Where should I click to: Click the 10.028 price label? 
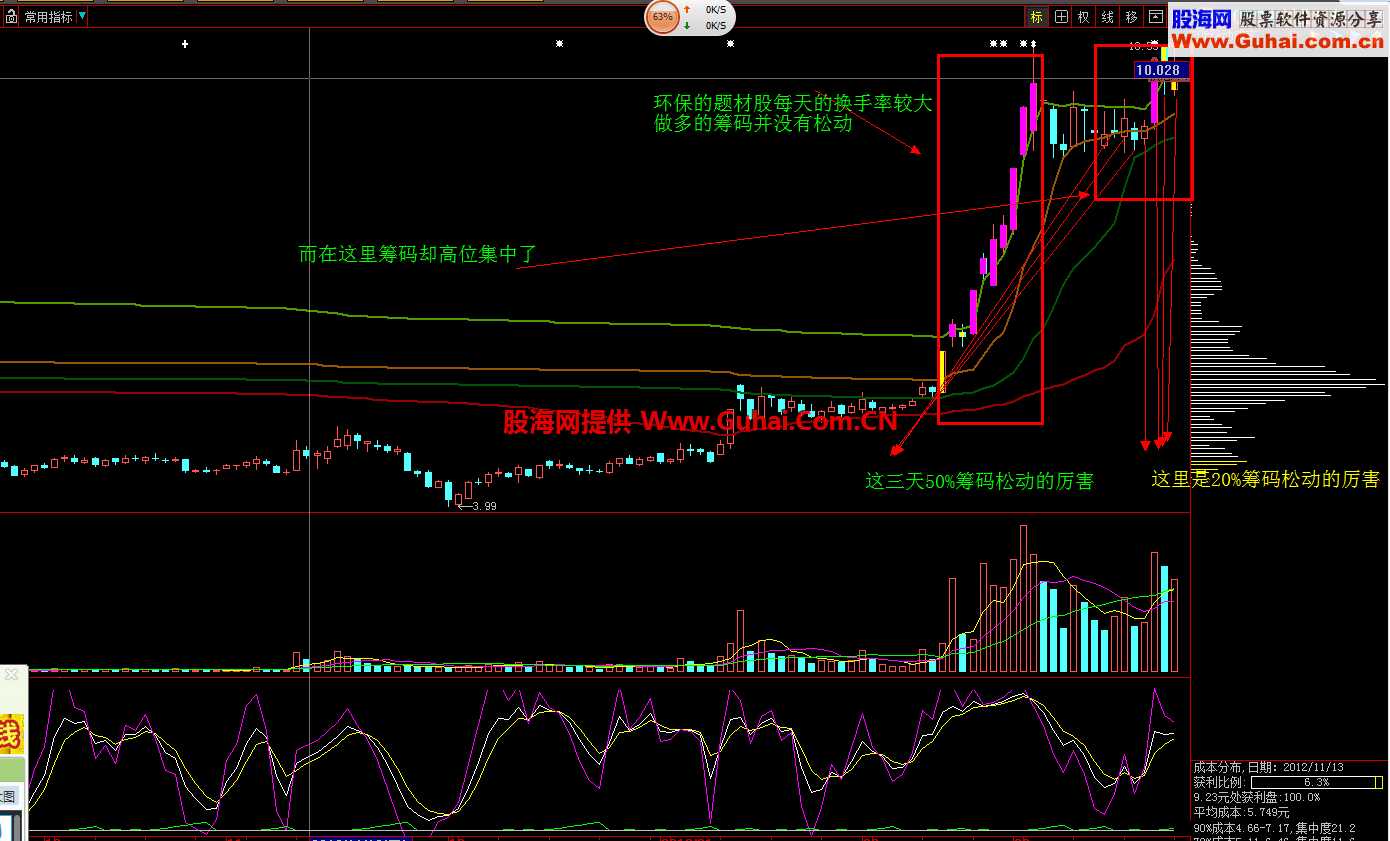point(1162,70)
